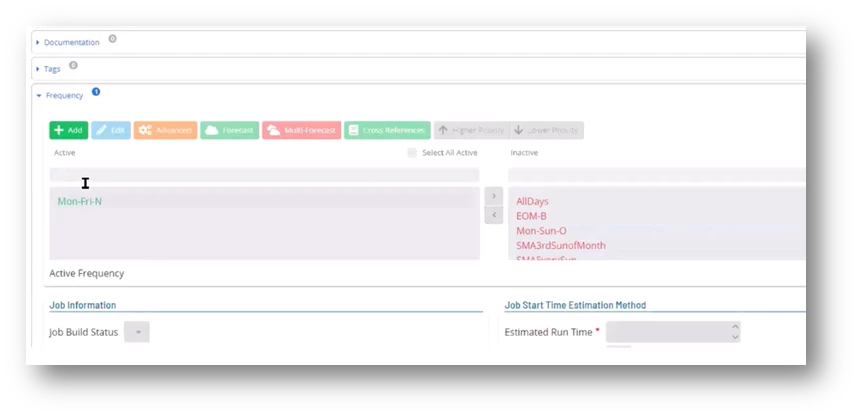This screenshot has width=858, height=417.
Task: Toggle Select All Active checkbox
Action: coord(412,153)
